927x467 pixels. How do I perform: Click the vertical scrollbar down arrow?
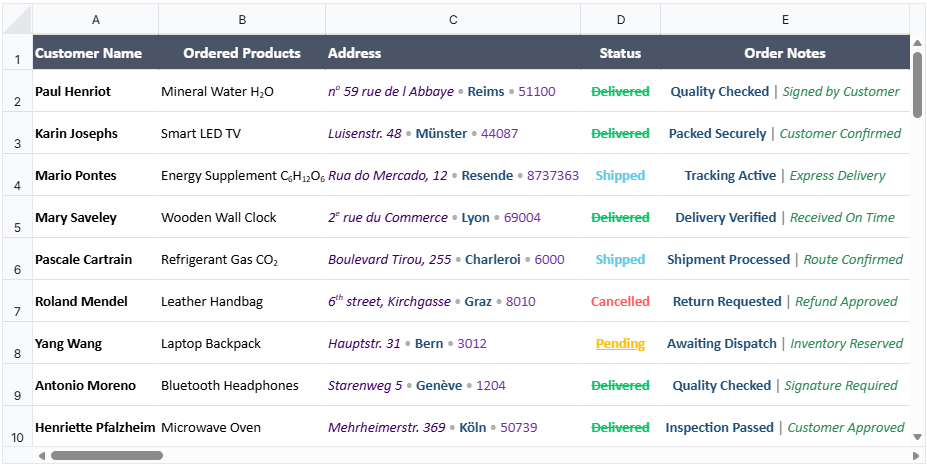917,437
